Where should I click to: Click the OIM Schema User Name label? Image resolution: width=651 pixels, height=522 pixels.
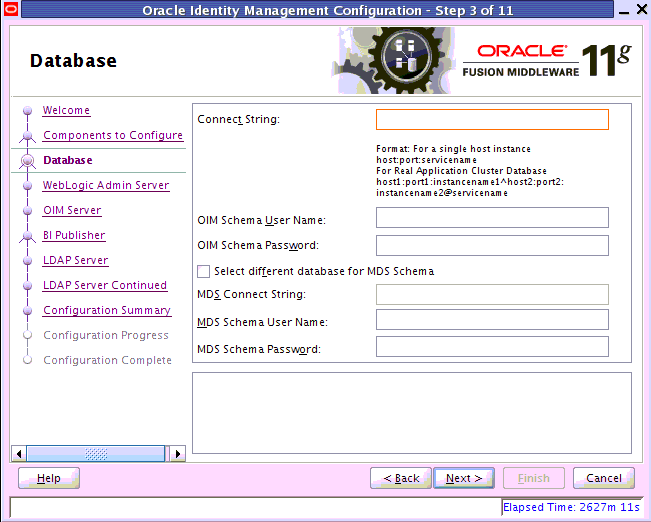point(262,220)
